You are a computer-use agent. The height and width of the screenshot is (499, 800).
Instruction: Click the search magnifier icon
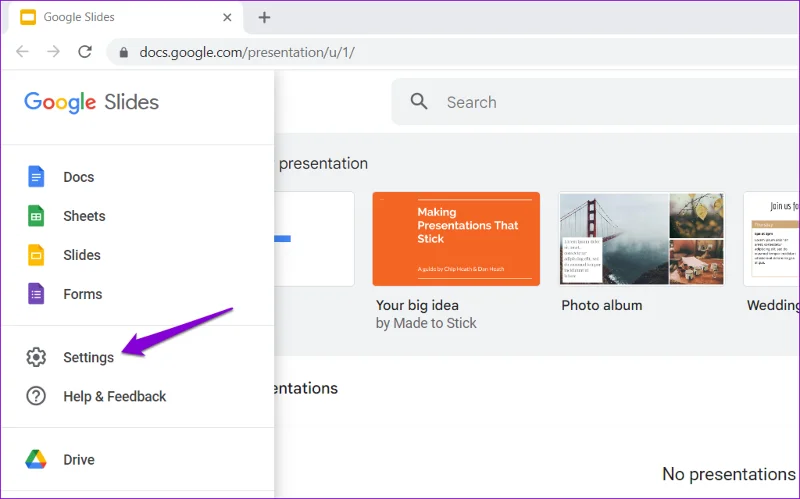[x=419, y=101]
